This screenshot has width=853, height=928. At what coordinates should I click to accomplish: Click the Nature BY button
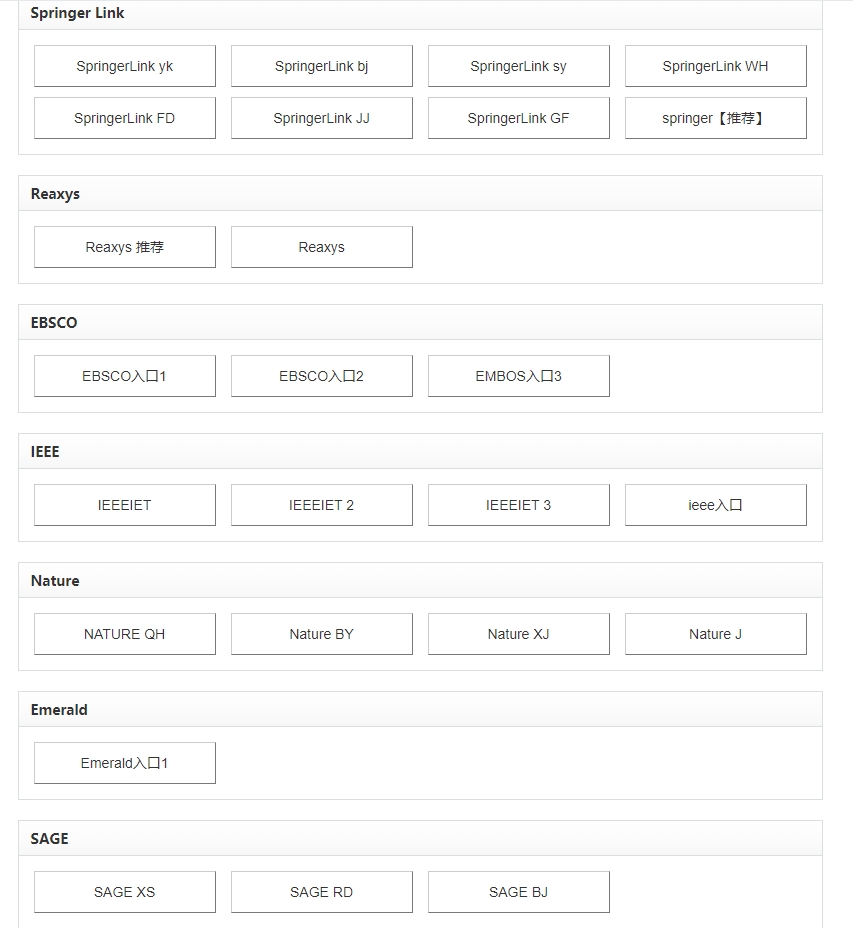(322, 634)
